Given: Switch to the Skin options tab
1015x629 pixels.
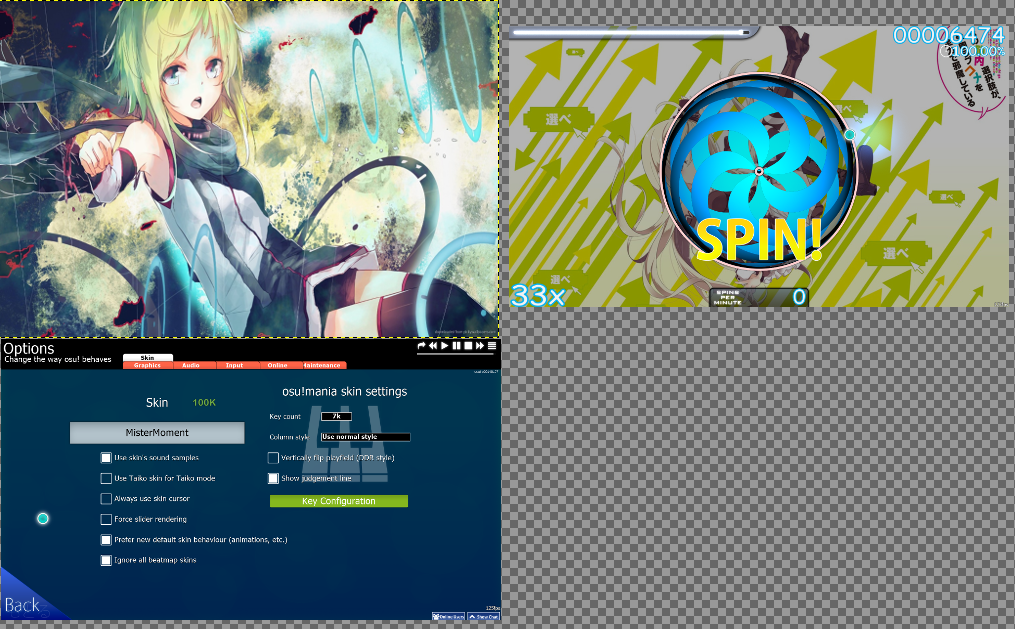Looking at the screenshot, I should [x=148, y=357].
